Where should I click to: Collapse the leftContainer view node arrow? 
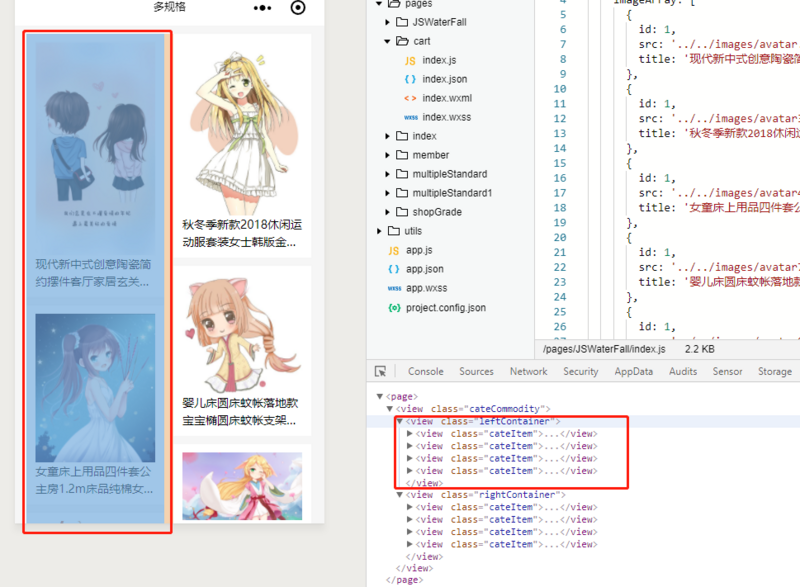click(400, 421)
